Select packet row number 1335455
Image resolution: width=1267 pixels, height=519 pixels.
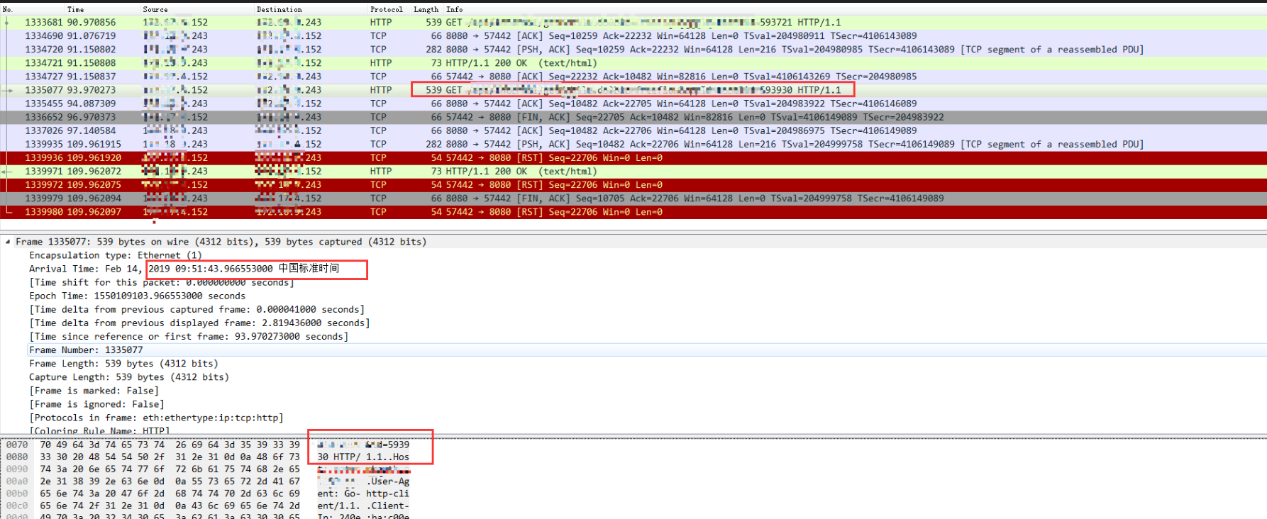click(633, 103)
